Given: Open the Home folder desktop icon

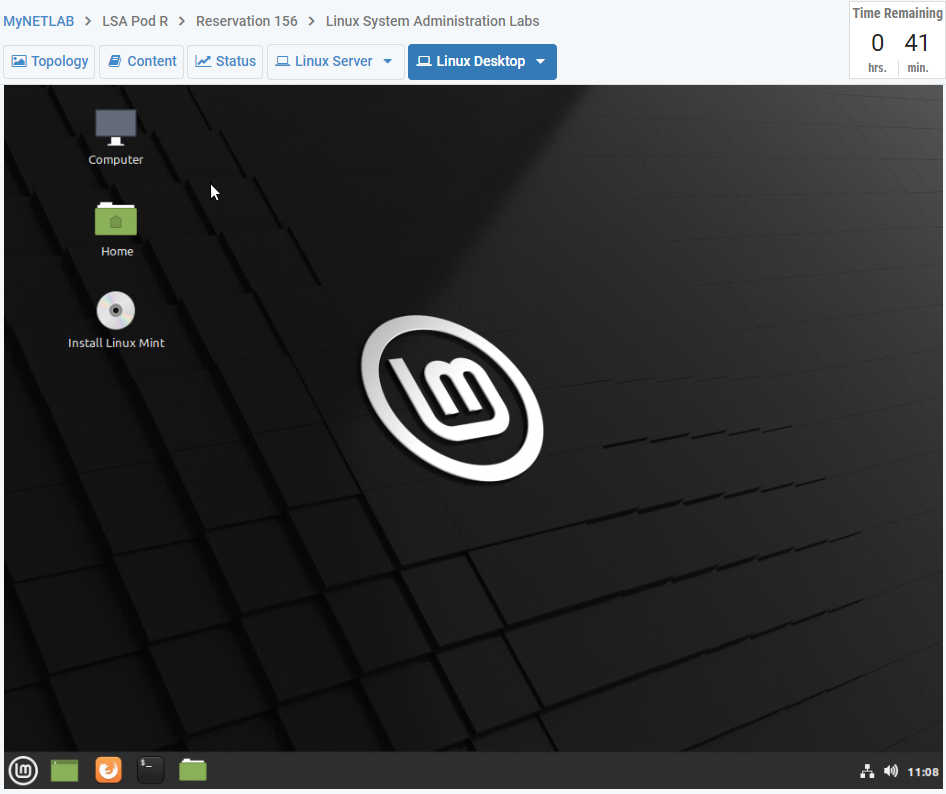Looking at the screenshot, I should coord(116,229).
